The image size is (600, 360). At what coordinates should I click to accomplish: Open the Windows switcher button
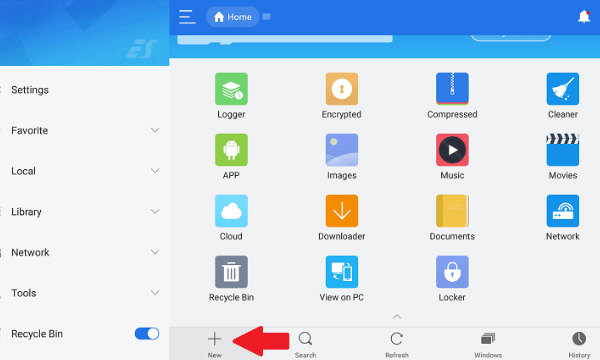[488, 344]
